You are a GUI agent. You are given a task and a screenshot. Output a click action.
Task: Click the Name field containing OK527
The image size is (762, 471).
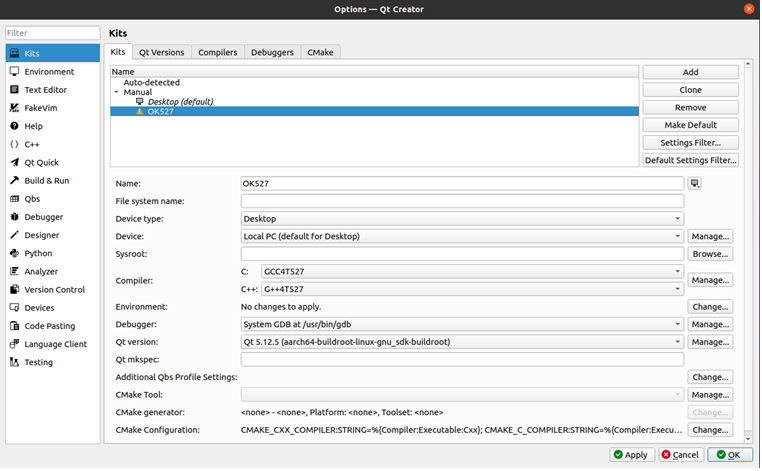tap(462, 183)
